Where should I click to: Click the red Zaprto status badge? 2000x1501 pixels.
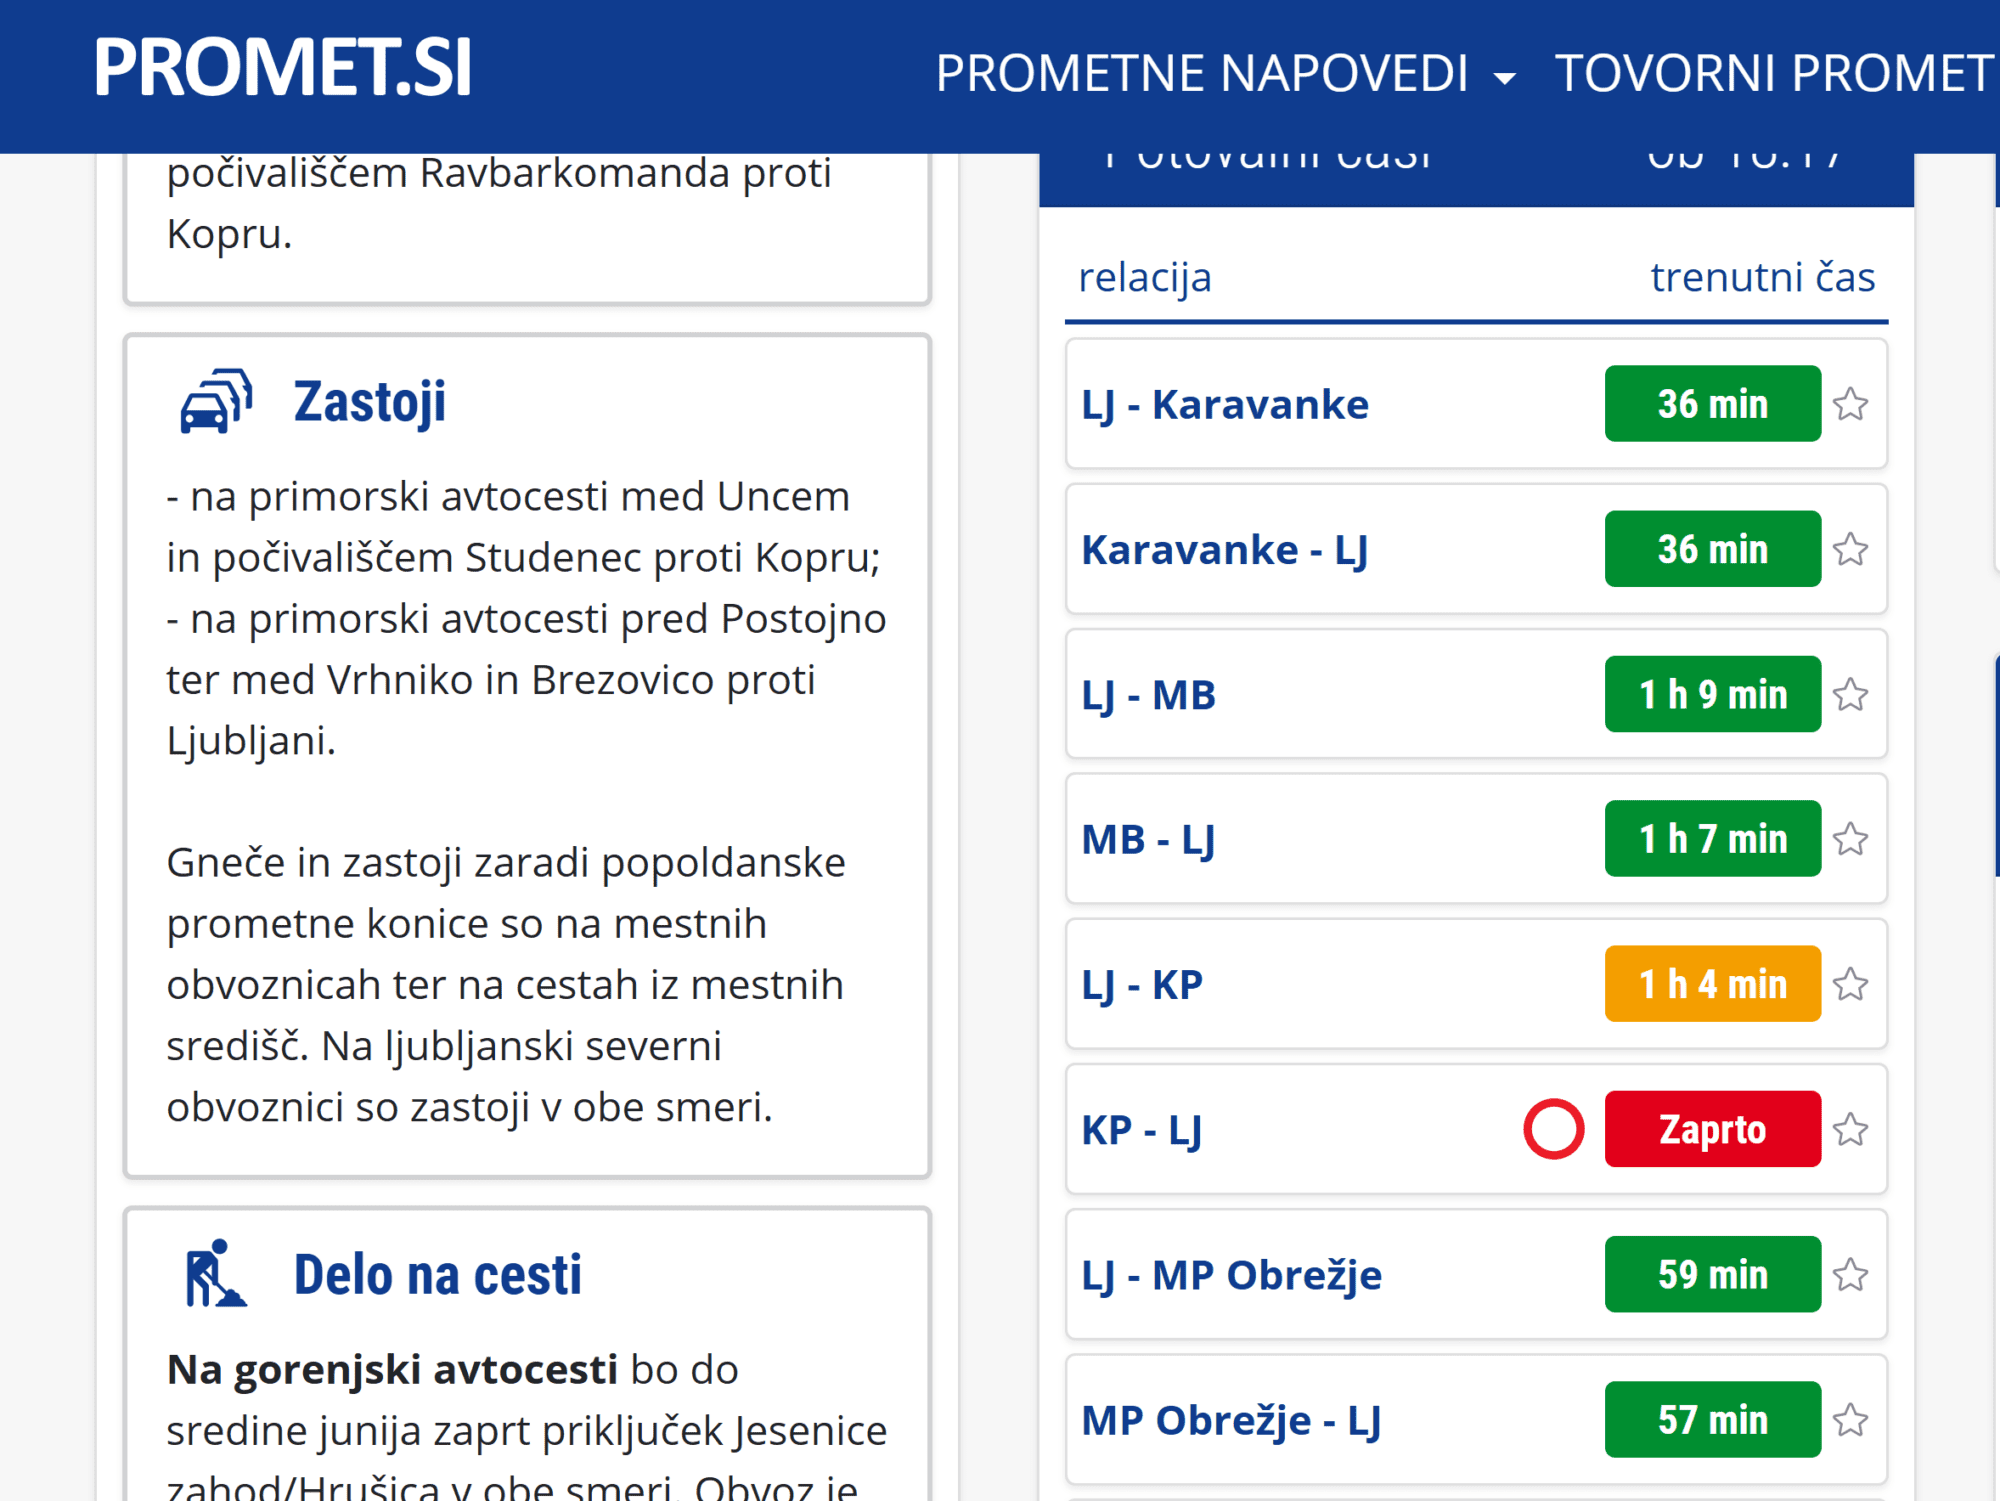(x=1712, y=1129)
